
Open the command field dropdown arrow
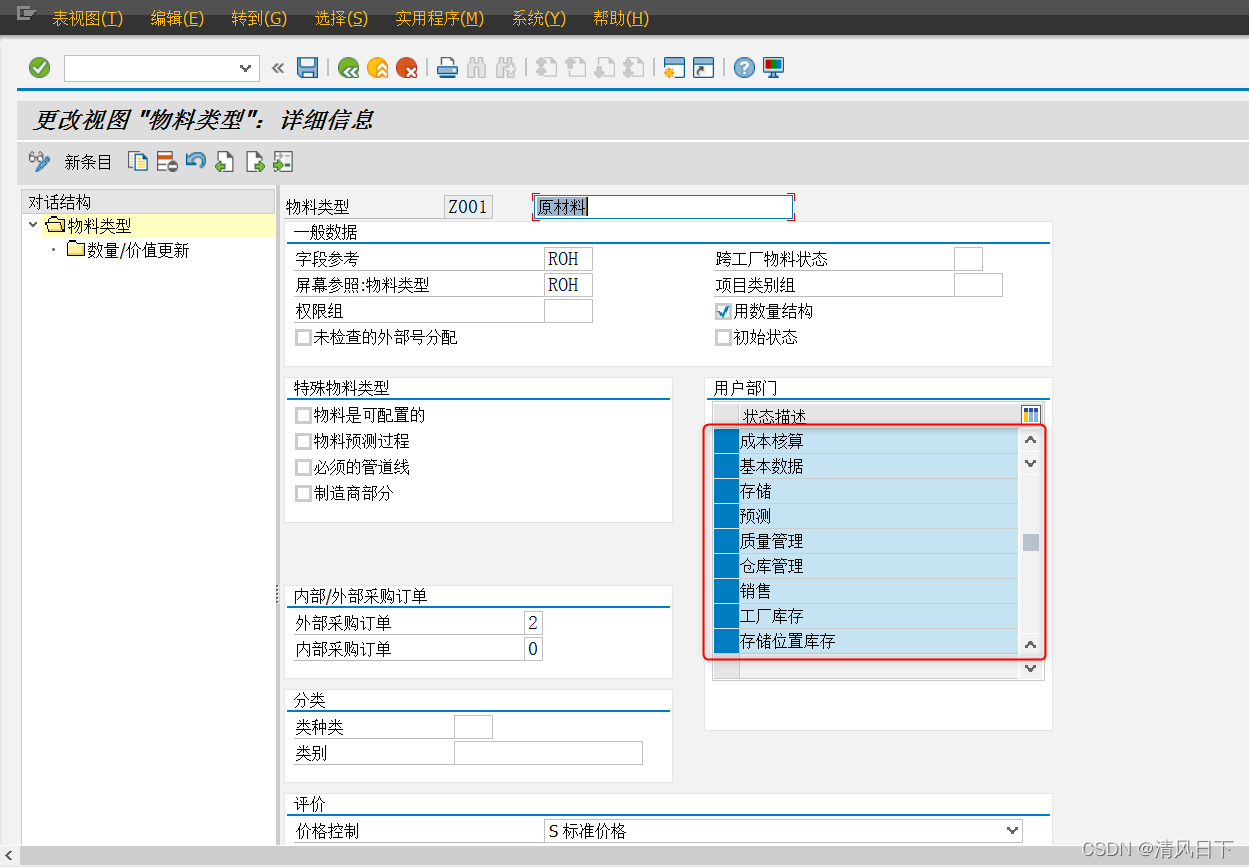tap(243, 67)
